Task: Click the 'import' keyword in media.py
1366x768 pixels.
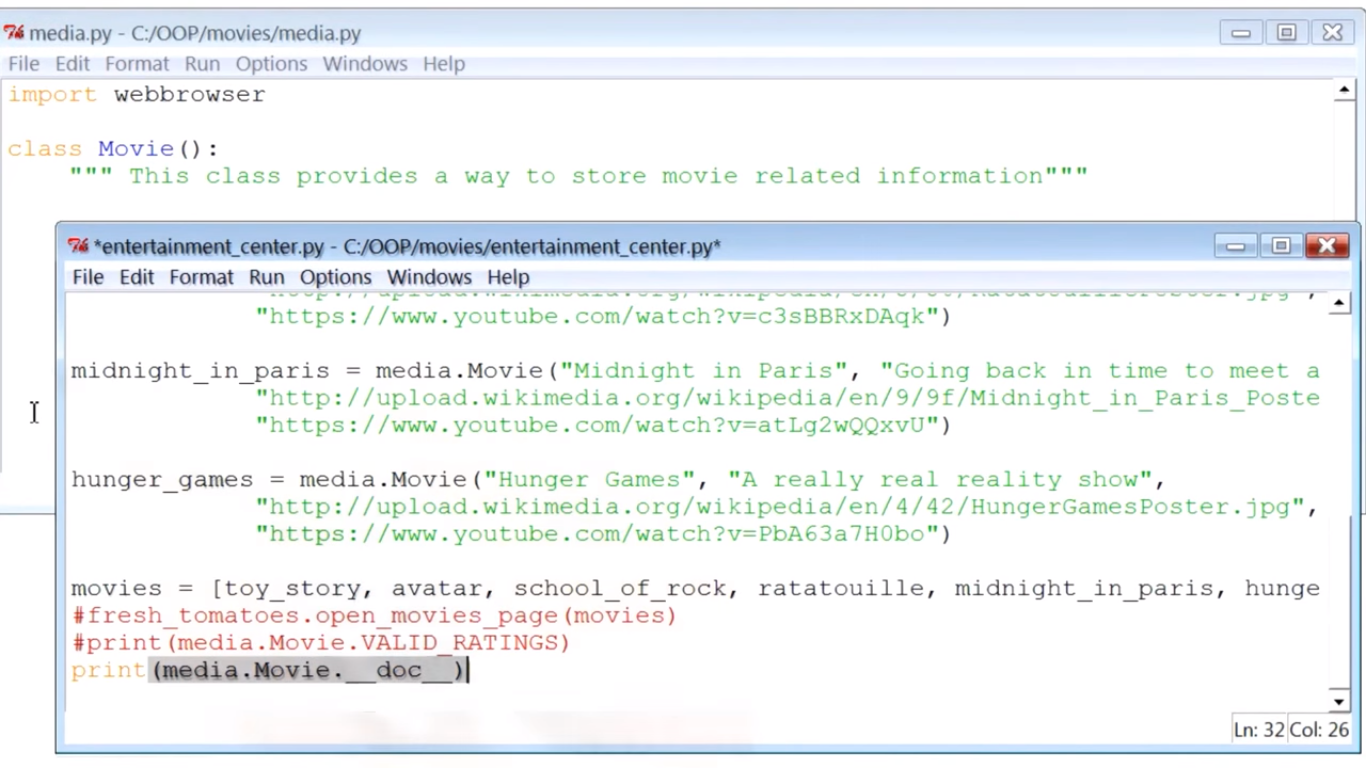Action: coord(53,95)
